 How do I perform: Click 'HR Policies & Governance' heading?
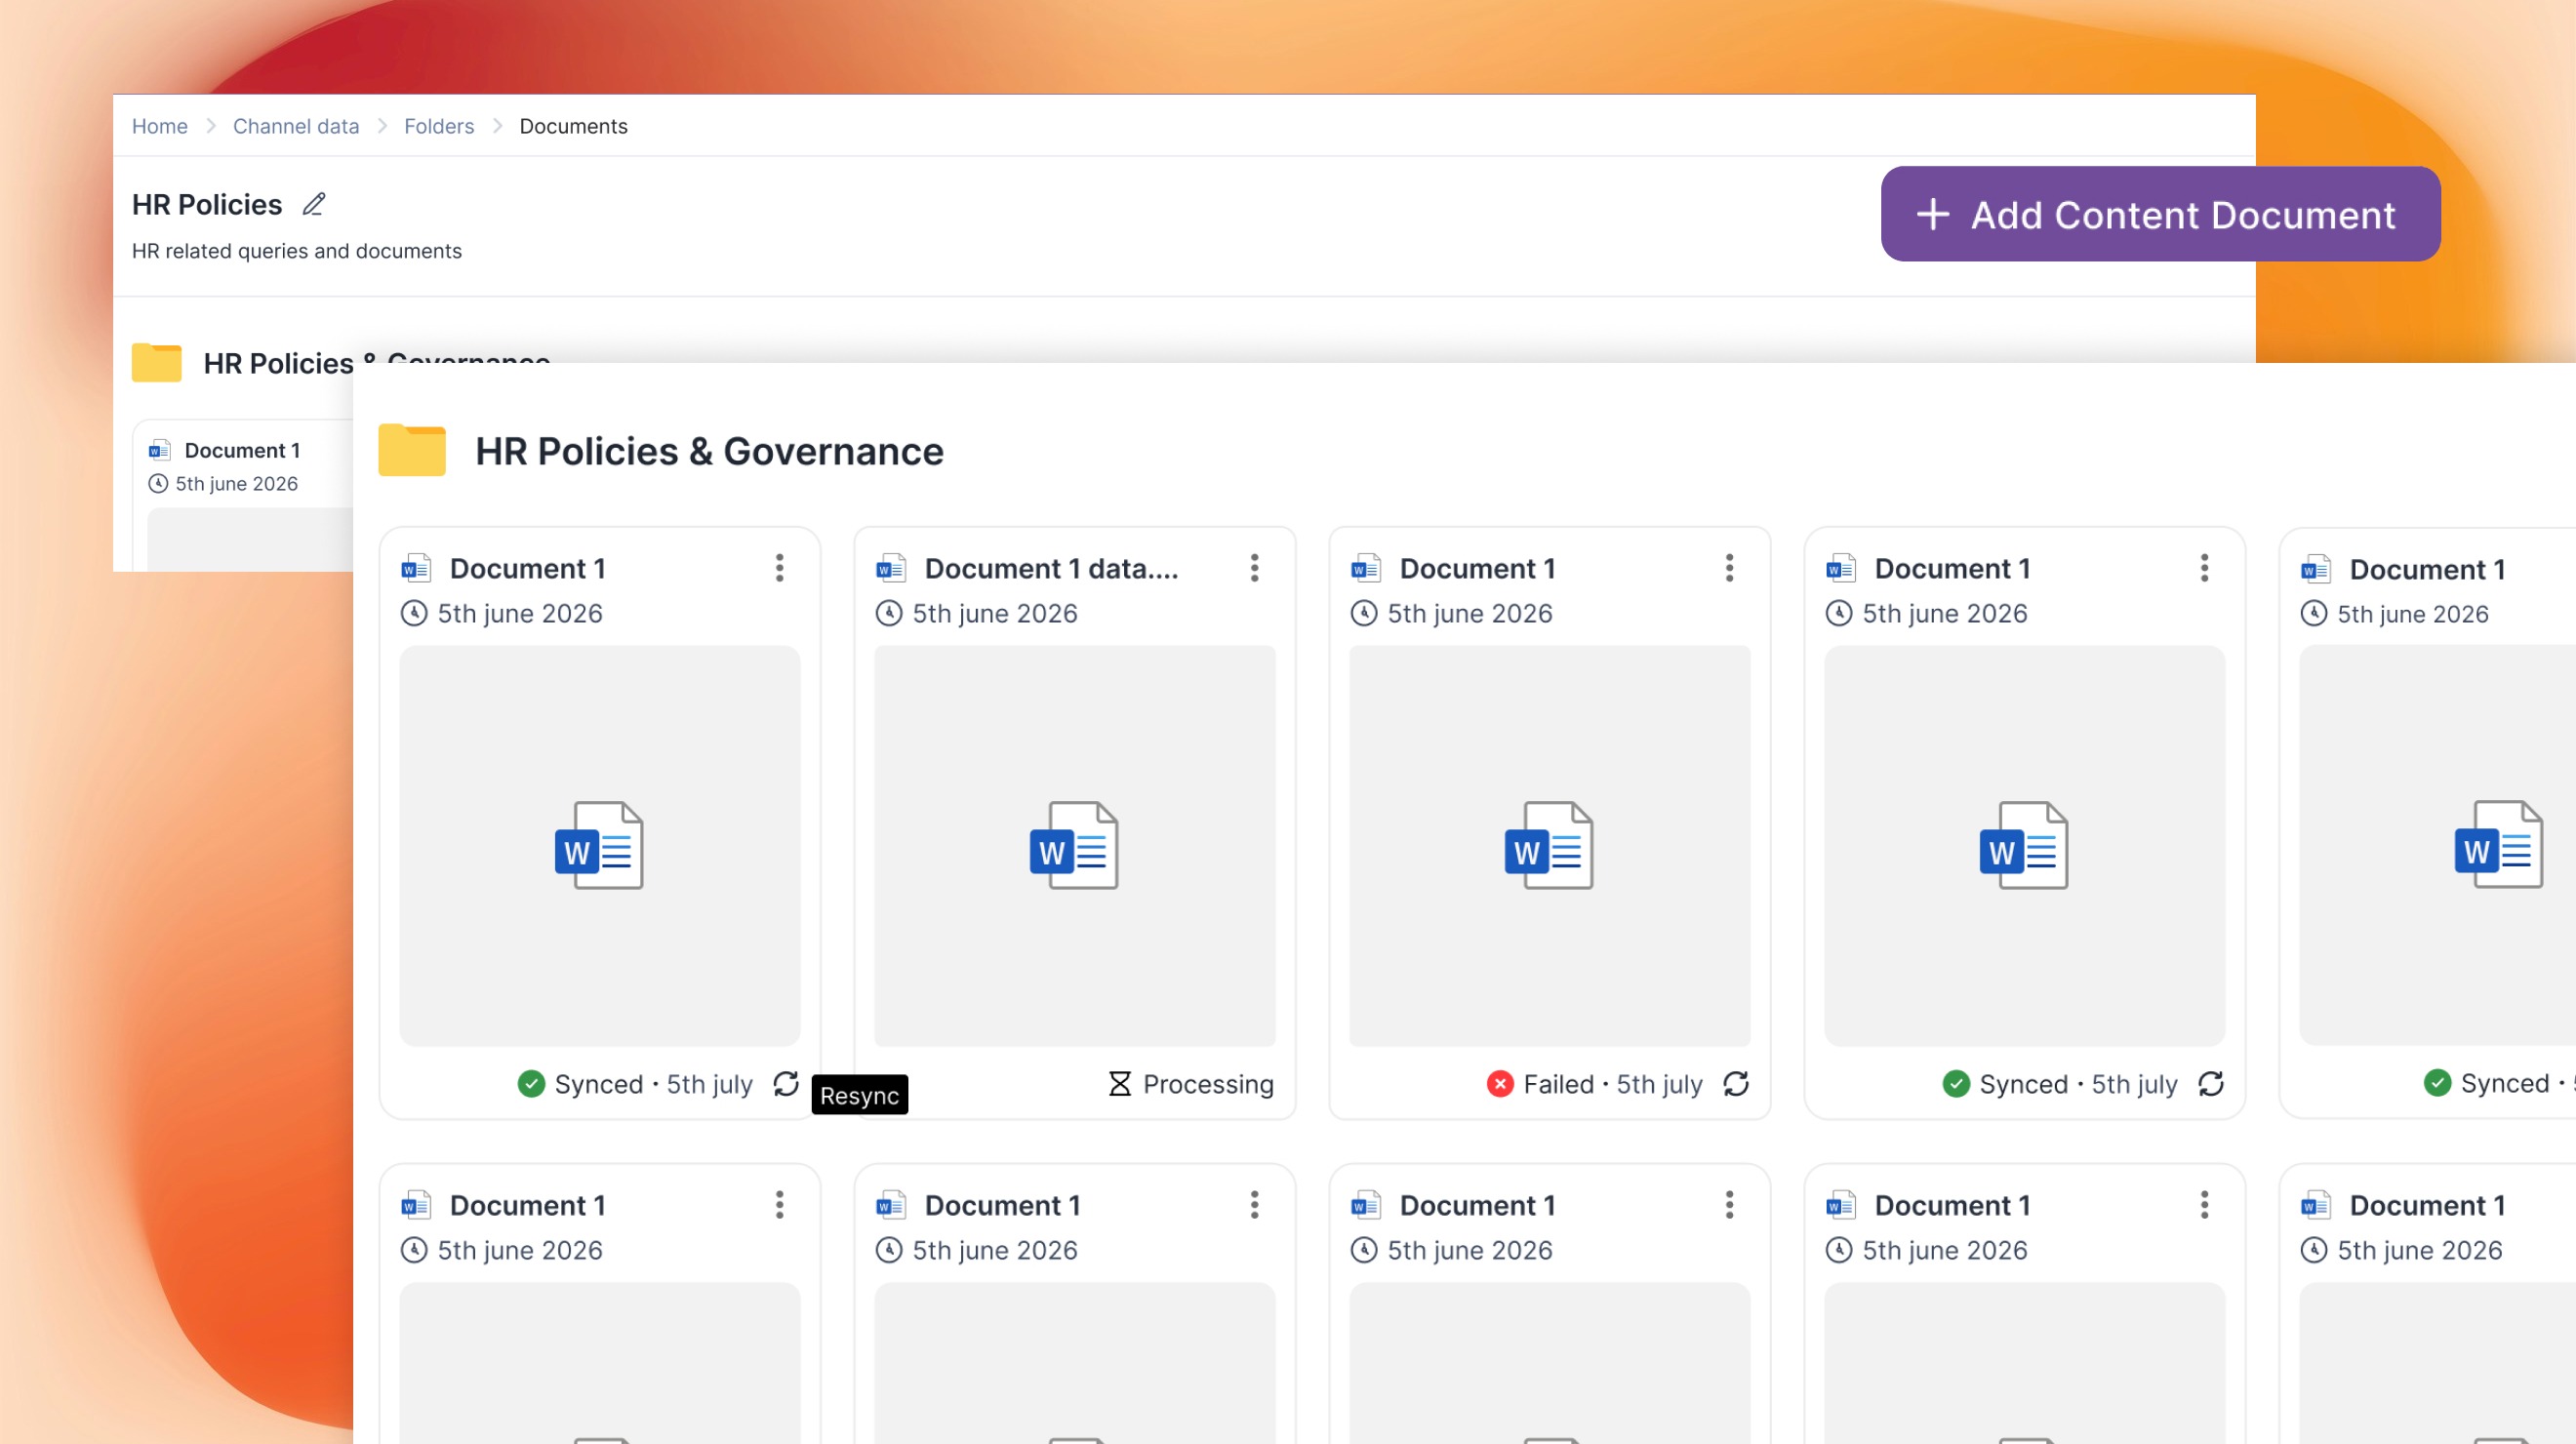pos(709,451)
